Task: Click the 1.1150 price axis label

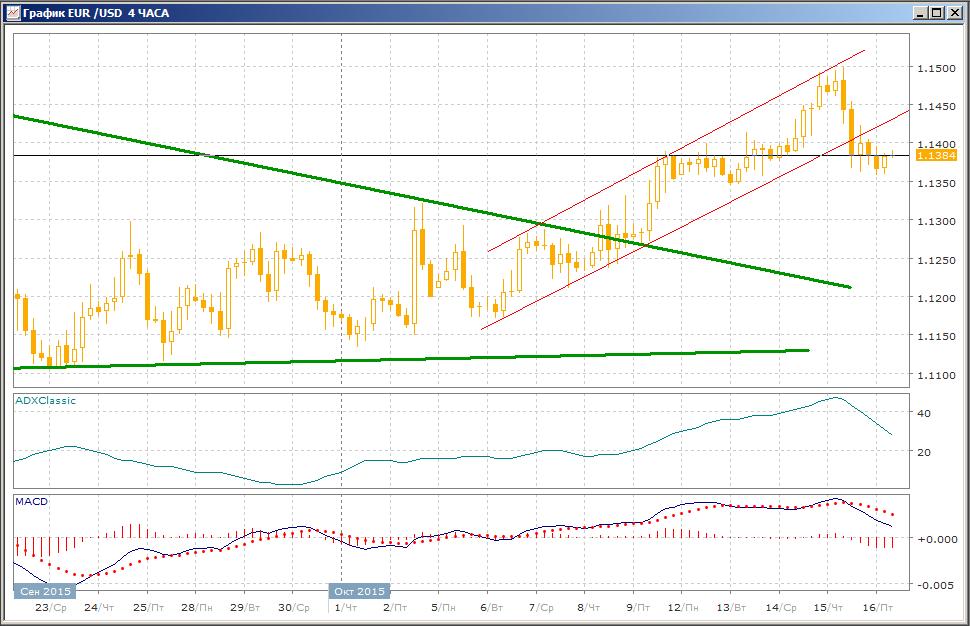Action: click(935, 337)
